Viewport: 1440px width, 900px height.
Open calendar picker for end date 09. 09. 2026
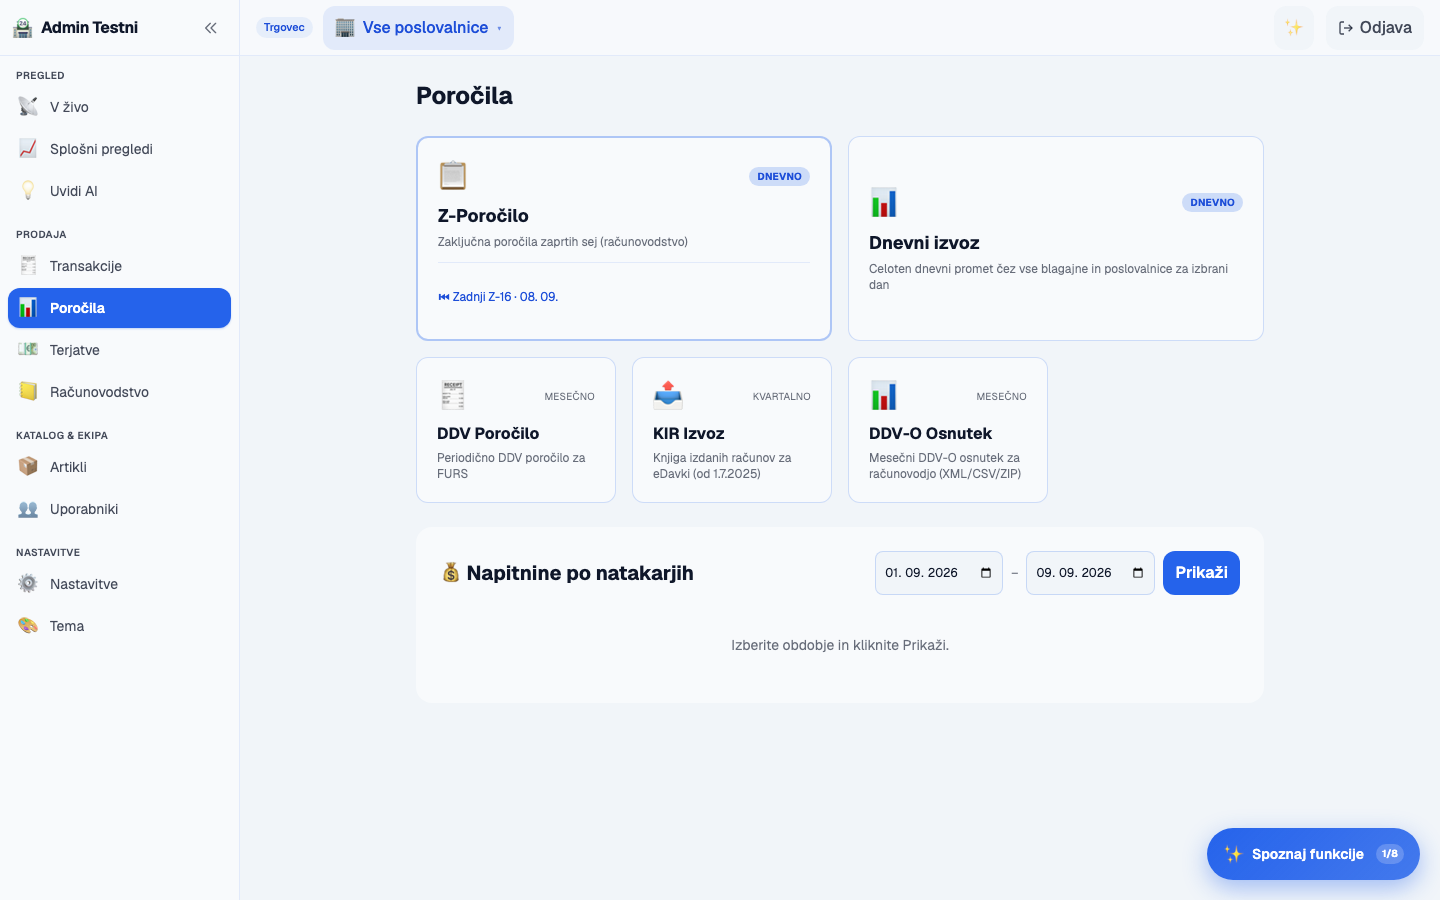click(x=1138, y=573)
